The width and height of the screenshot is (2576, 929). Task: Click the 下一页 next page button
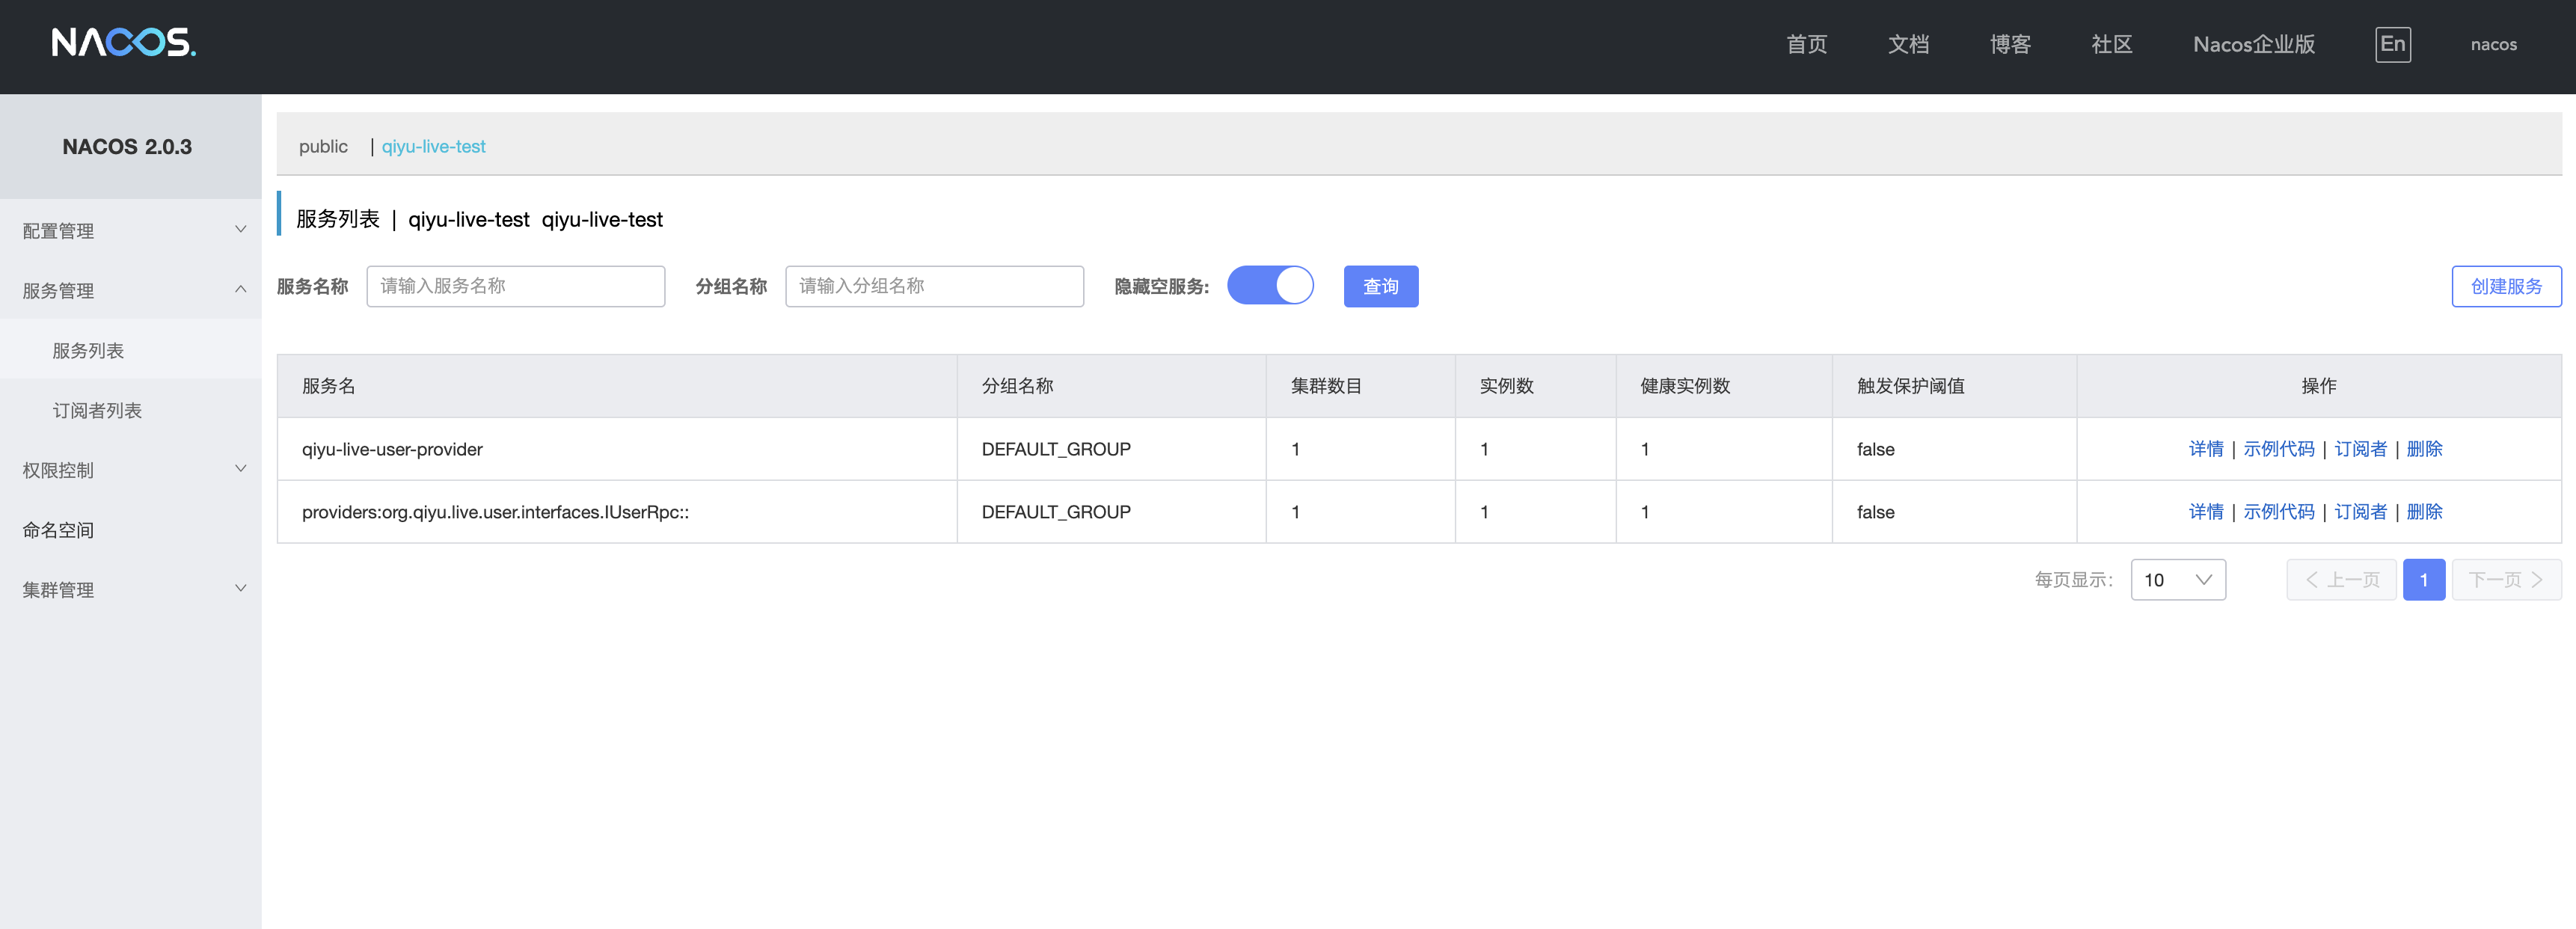tap(2506, 580)
